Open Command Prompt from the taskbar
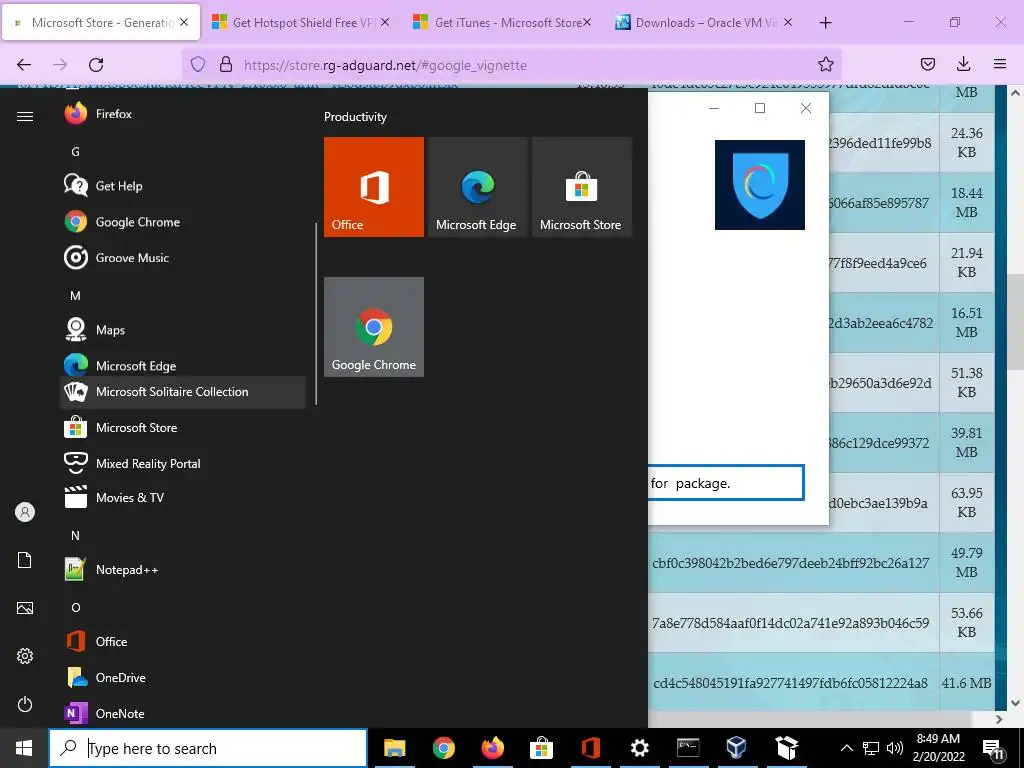1024x768 pixels. 688,748
